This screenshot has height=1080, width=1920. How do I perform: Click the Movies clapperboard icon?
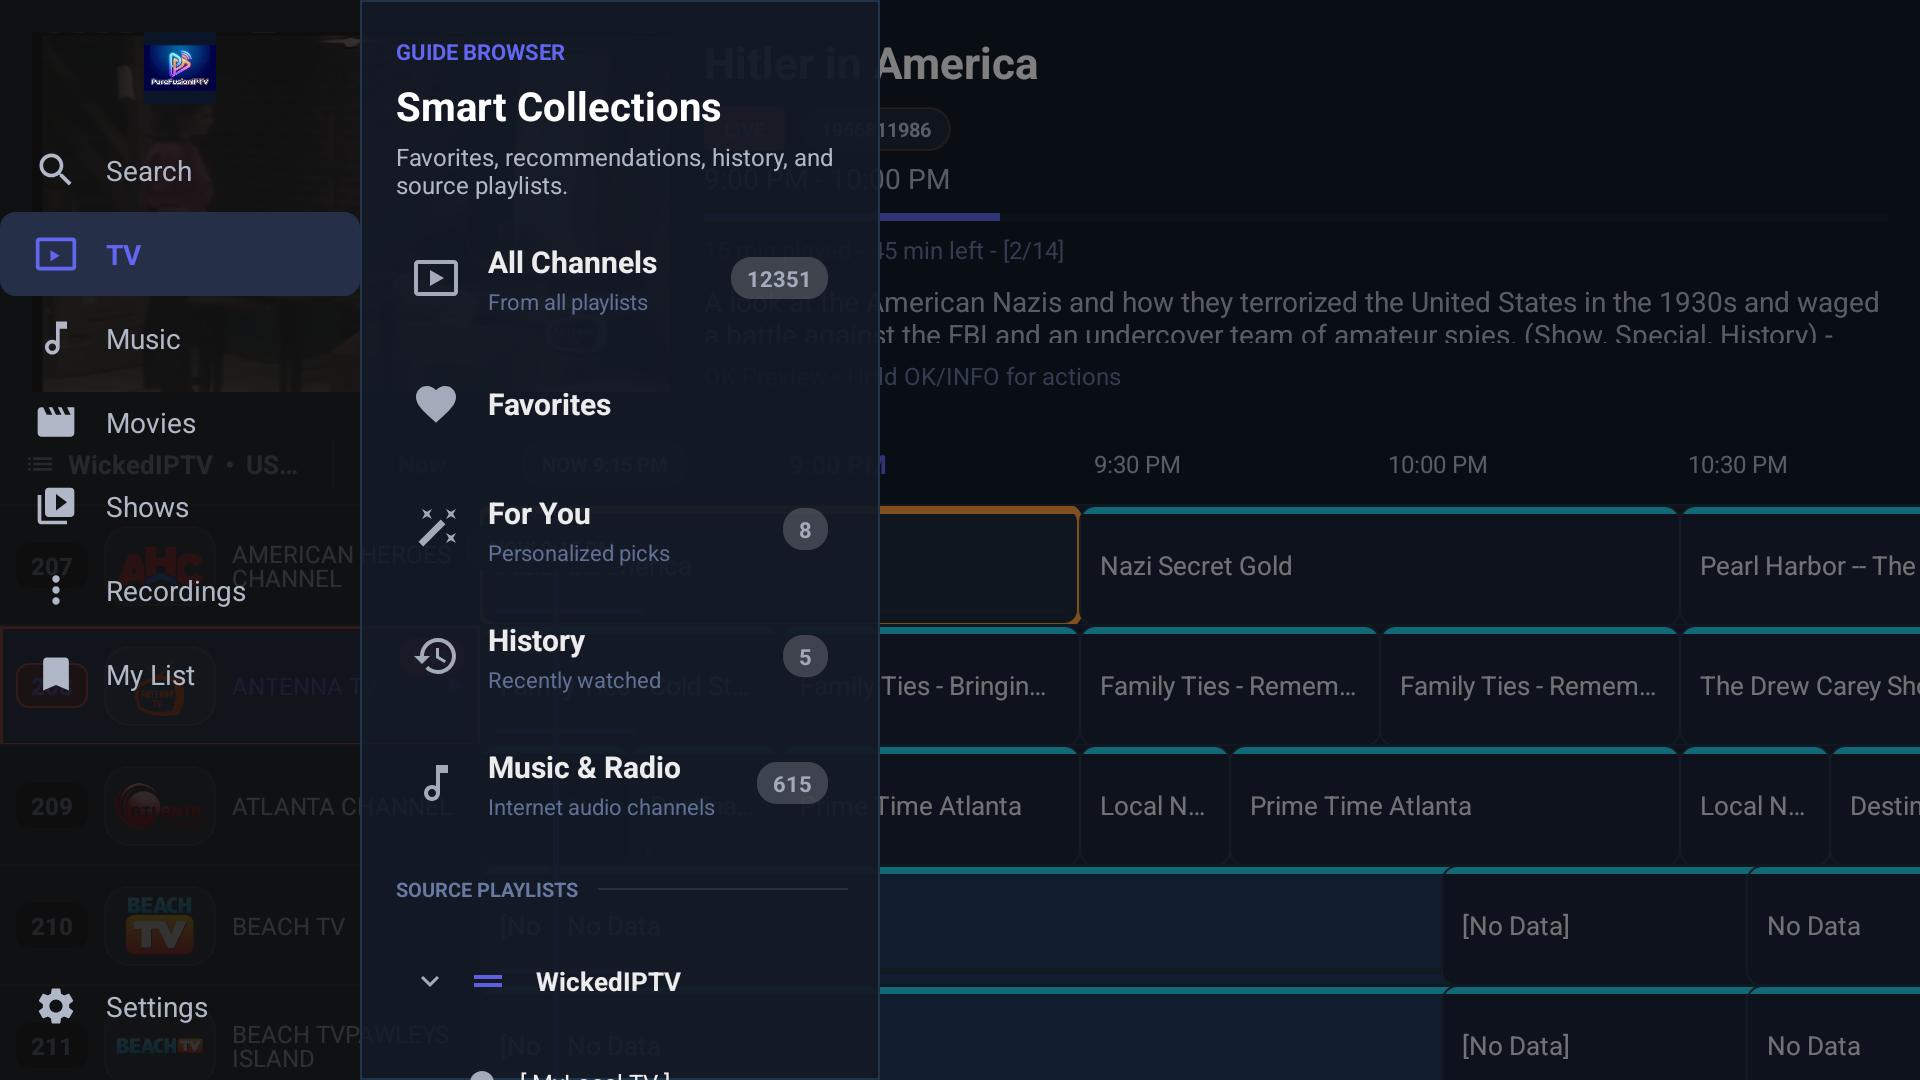tap(55, 422)
